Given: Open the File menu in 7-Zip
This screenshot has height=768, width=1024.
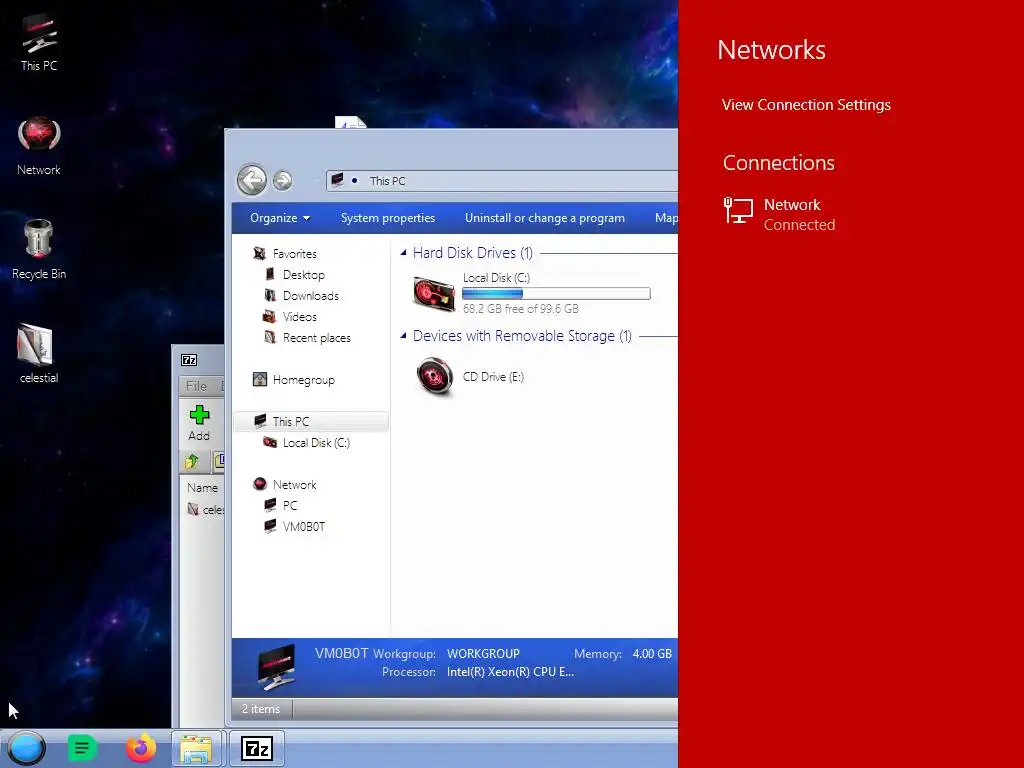Looking at the screenshot, I should [x=196, y=386].
